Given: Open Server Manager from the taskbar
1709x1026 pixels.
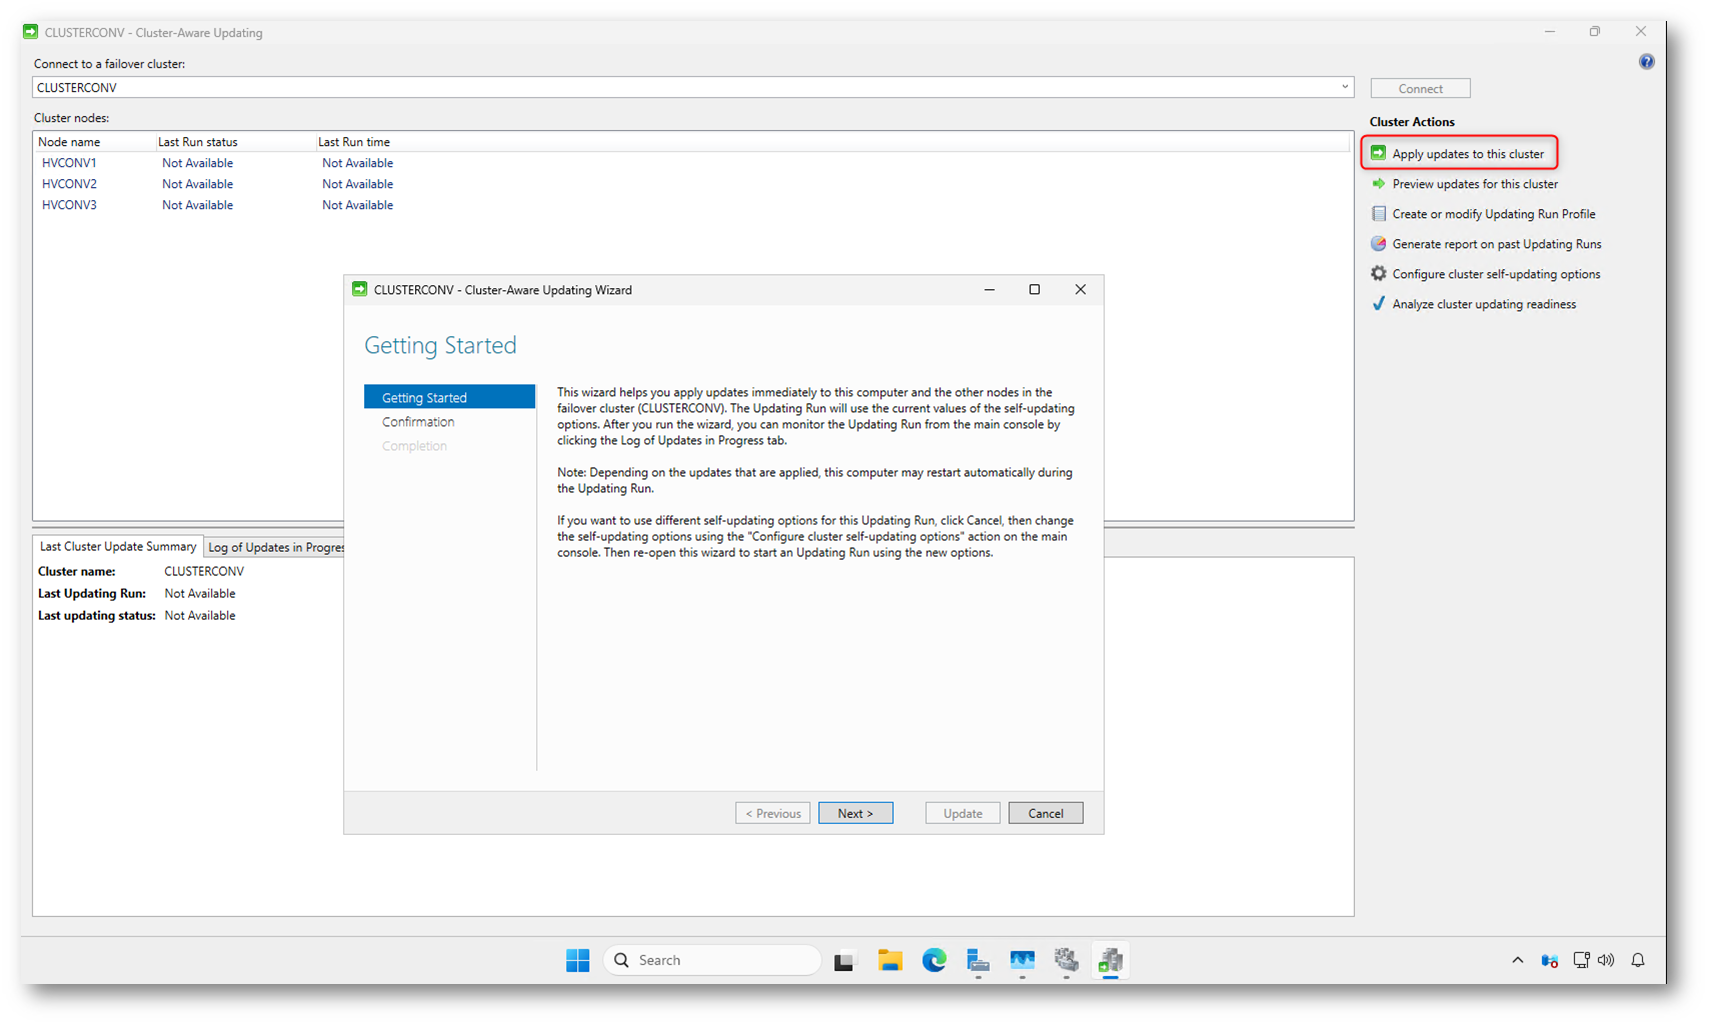Looking at the screenshot, I should coord(978,960).
